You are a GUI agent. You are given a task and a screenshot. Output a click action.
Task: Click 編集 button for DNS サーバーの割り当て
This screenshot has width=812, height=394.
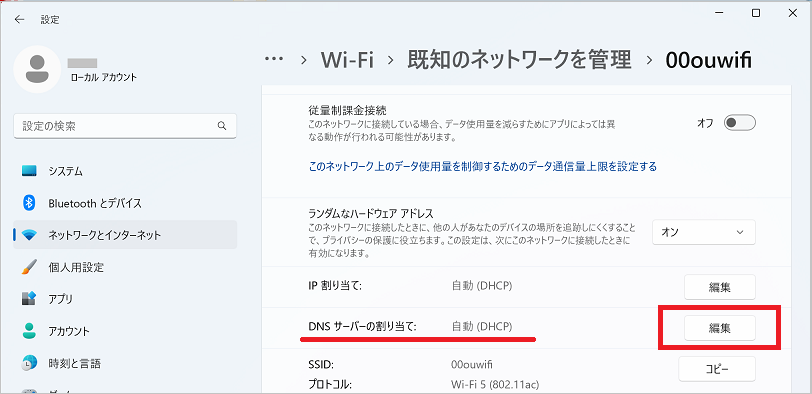click(720, 328)
